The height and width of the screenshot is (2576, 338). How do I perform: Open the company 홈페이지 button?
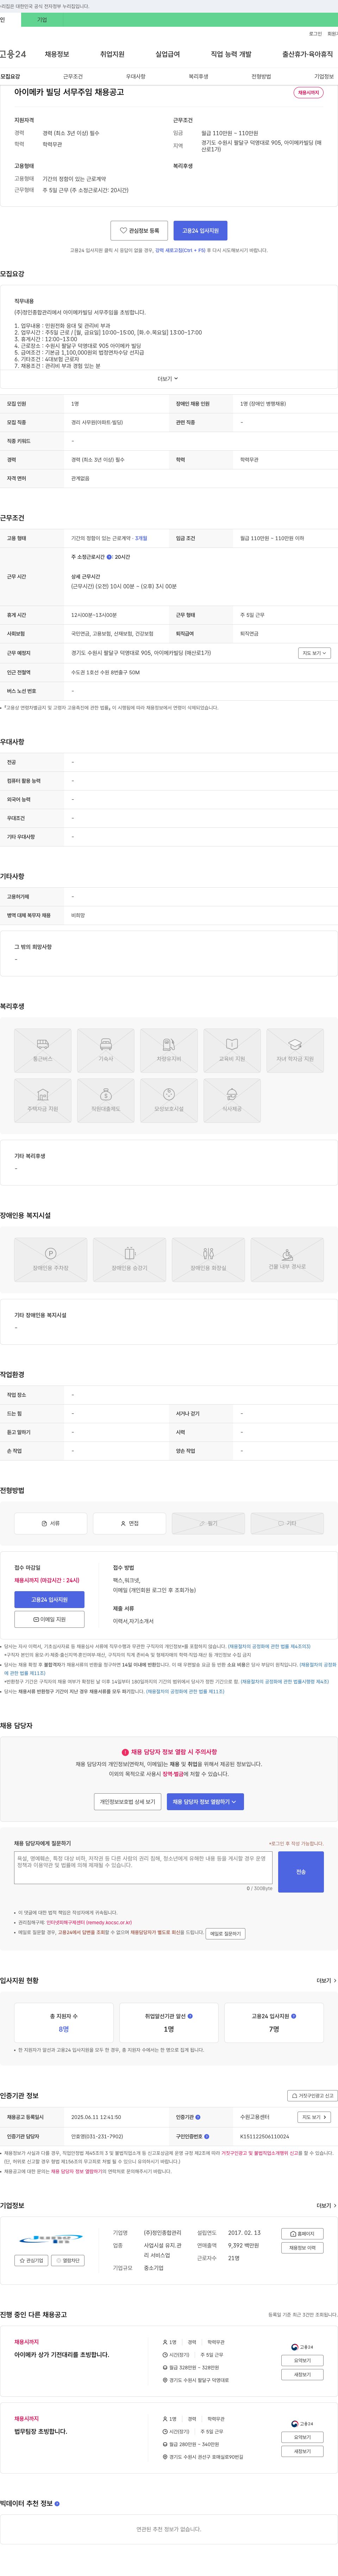pos(302,2234)
